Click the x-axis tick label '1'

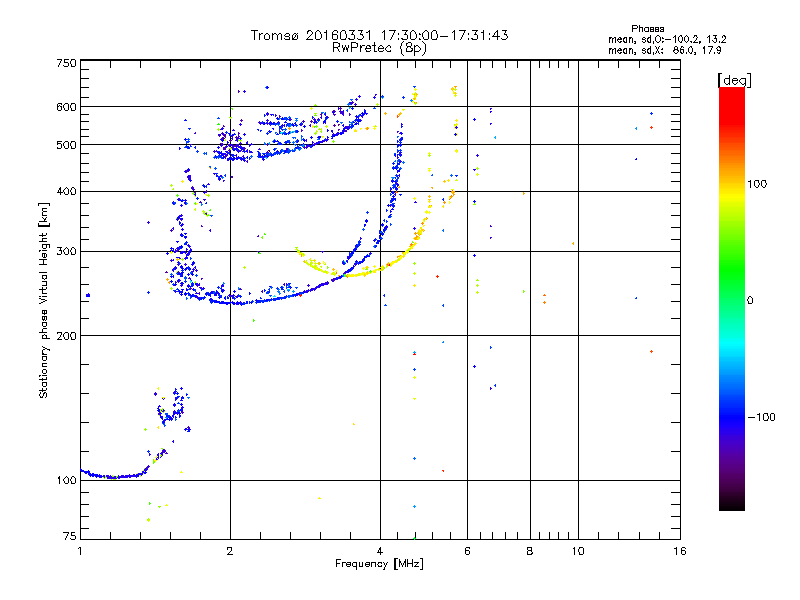[80, 551]
